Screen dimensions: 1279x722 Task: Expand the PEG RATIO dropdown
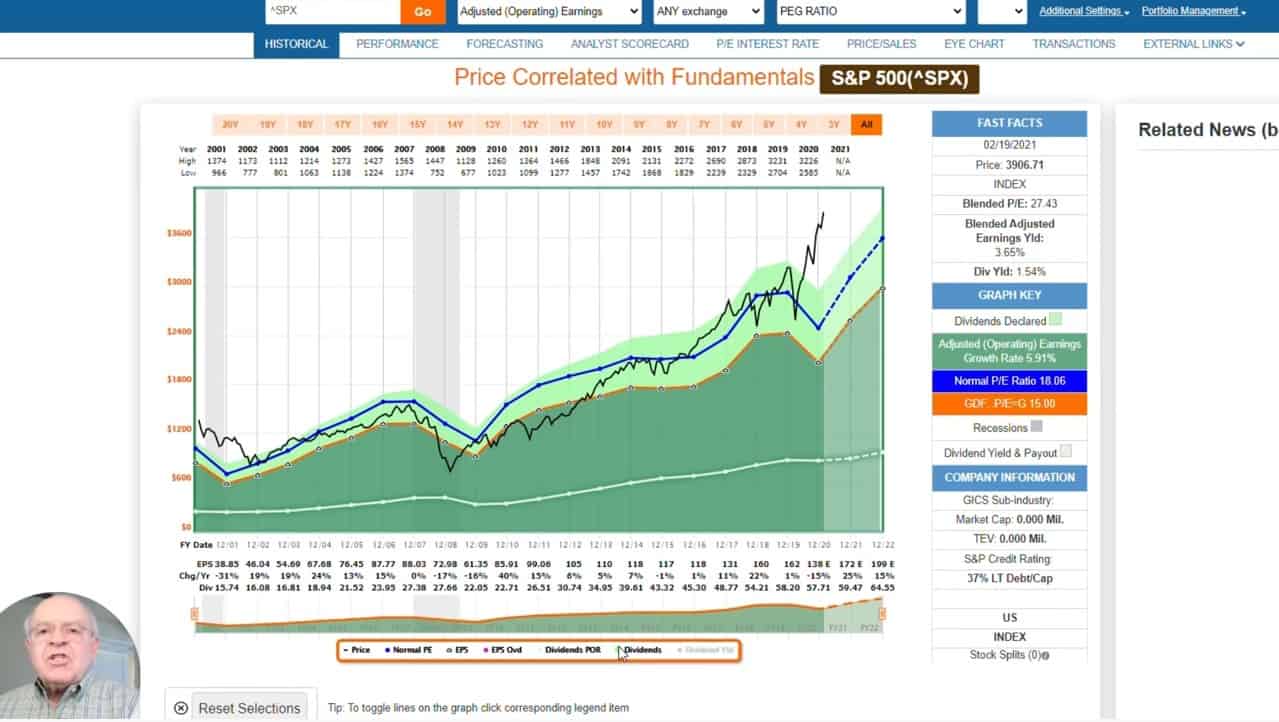(870, 11)
